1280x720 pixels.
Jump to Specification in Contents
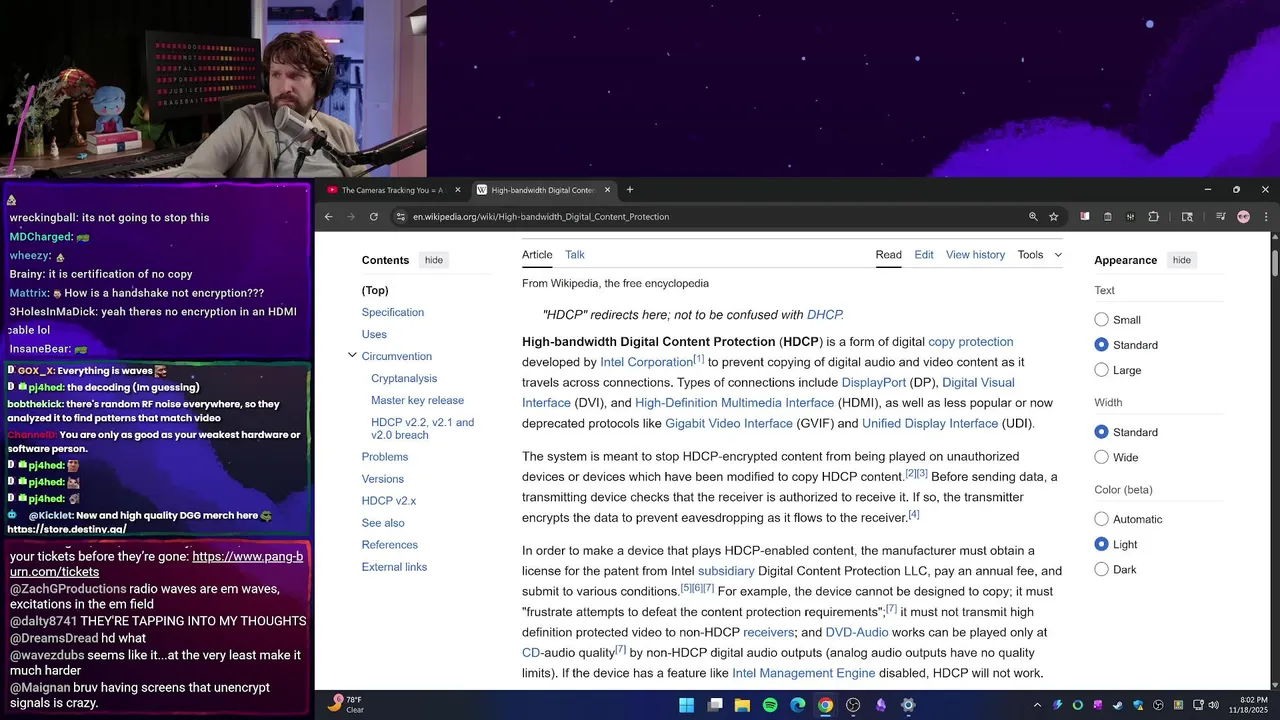click(x=393, y=312)
